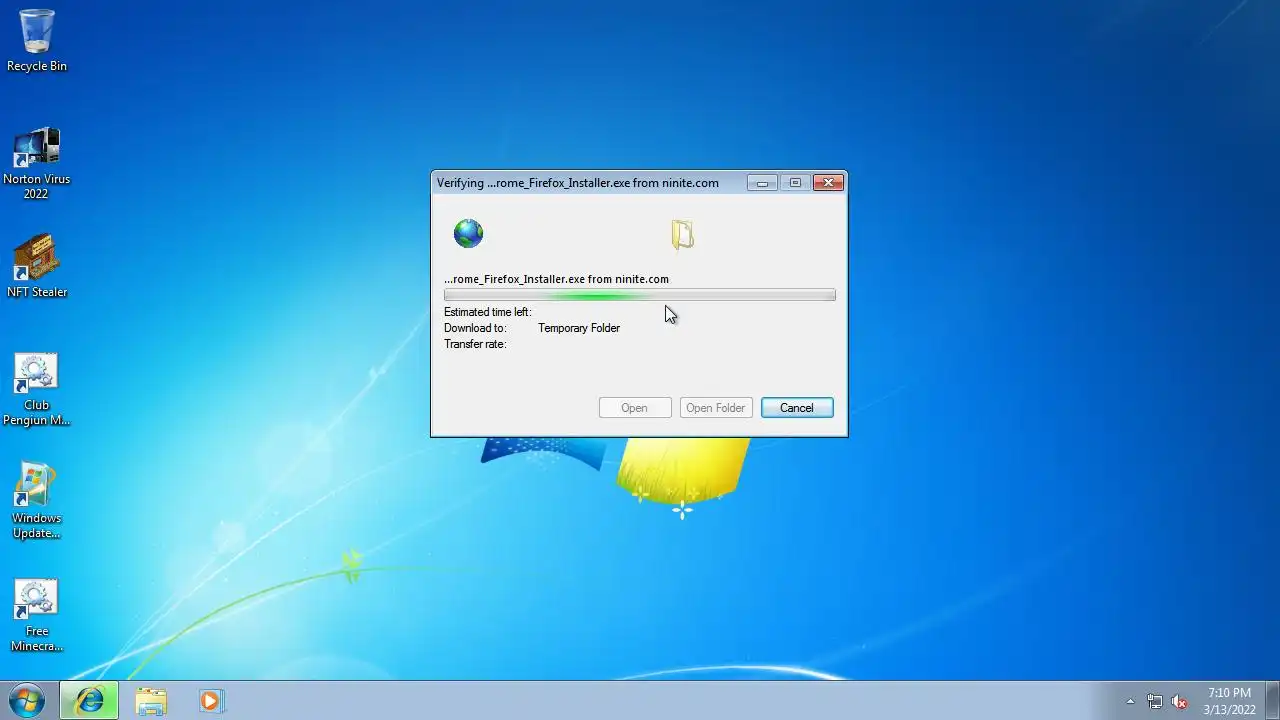The height and width of the screenshot is (720, 1280).
Task: Click the globe icon in download dialog
Action: click(468, 234)
